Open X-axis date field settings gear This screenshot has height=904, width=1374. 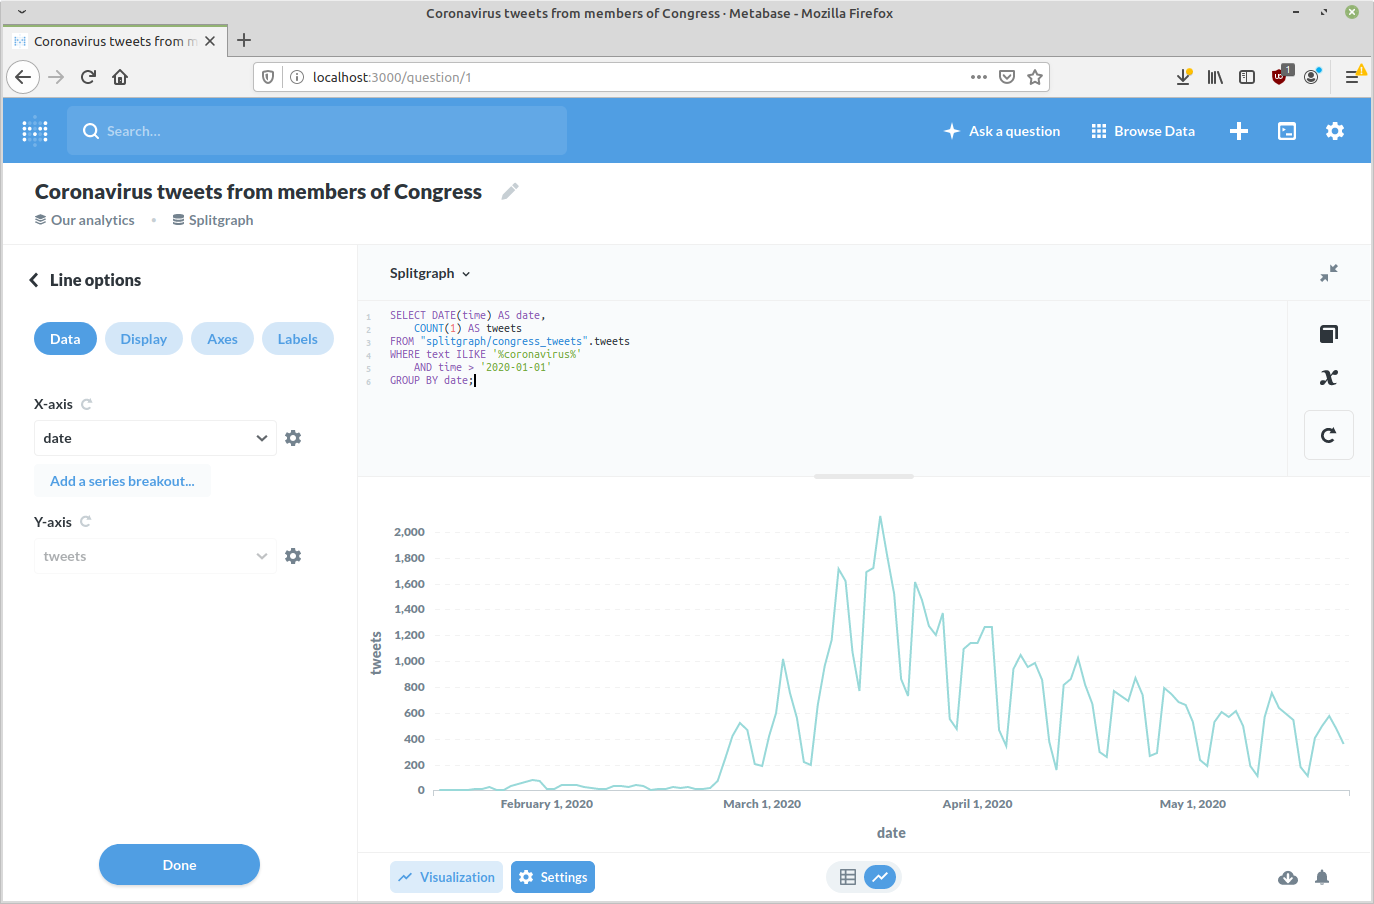pos(293,438)
